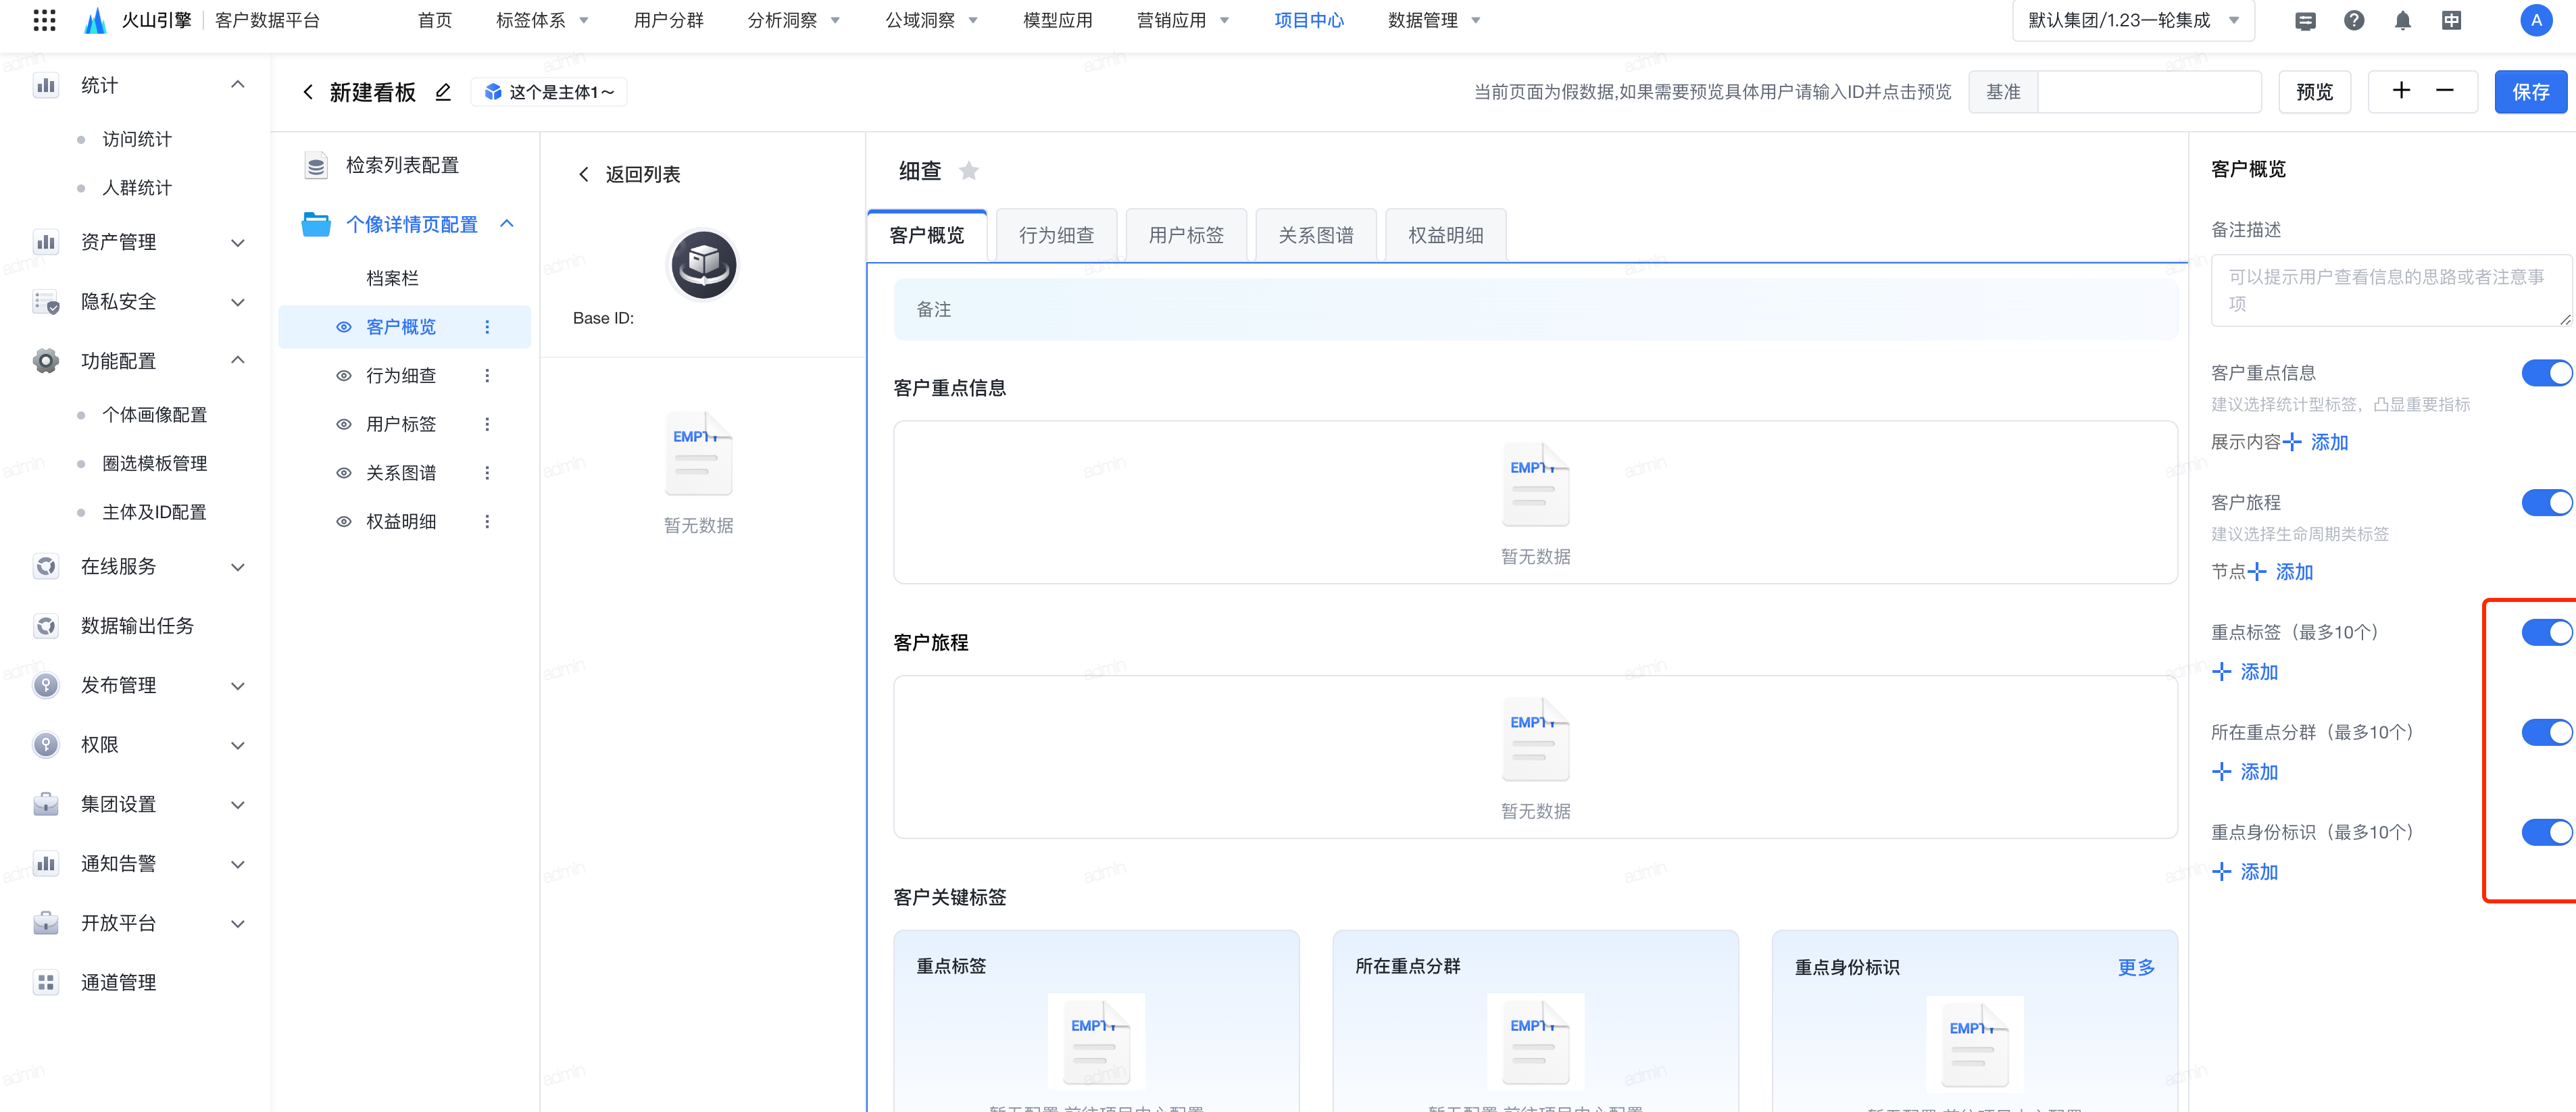Open the 默认集团/1.23一轮集成 project dropdown

point(2132,20)
